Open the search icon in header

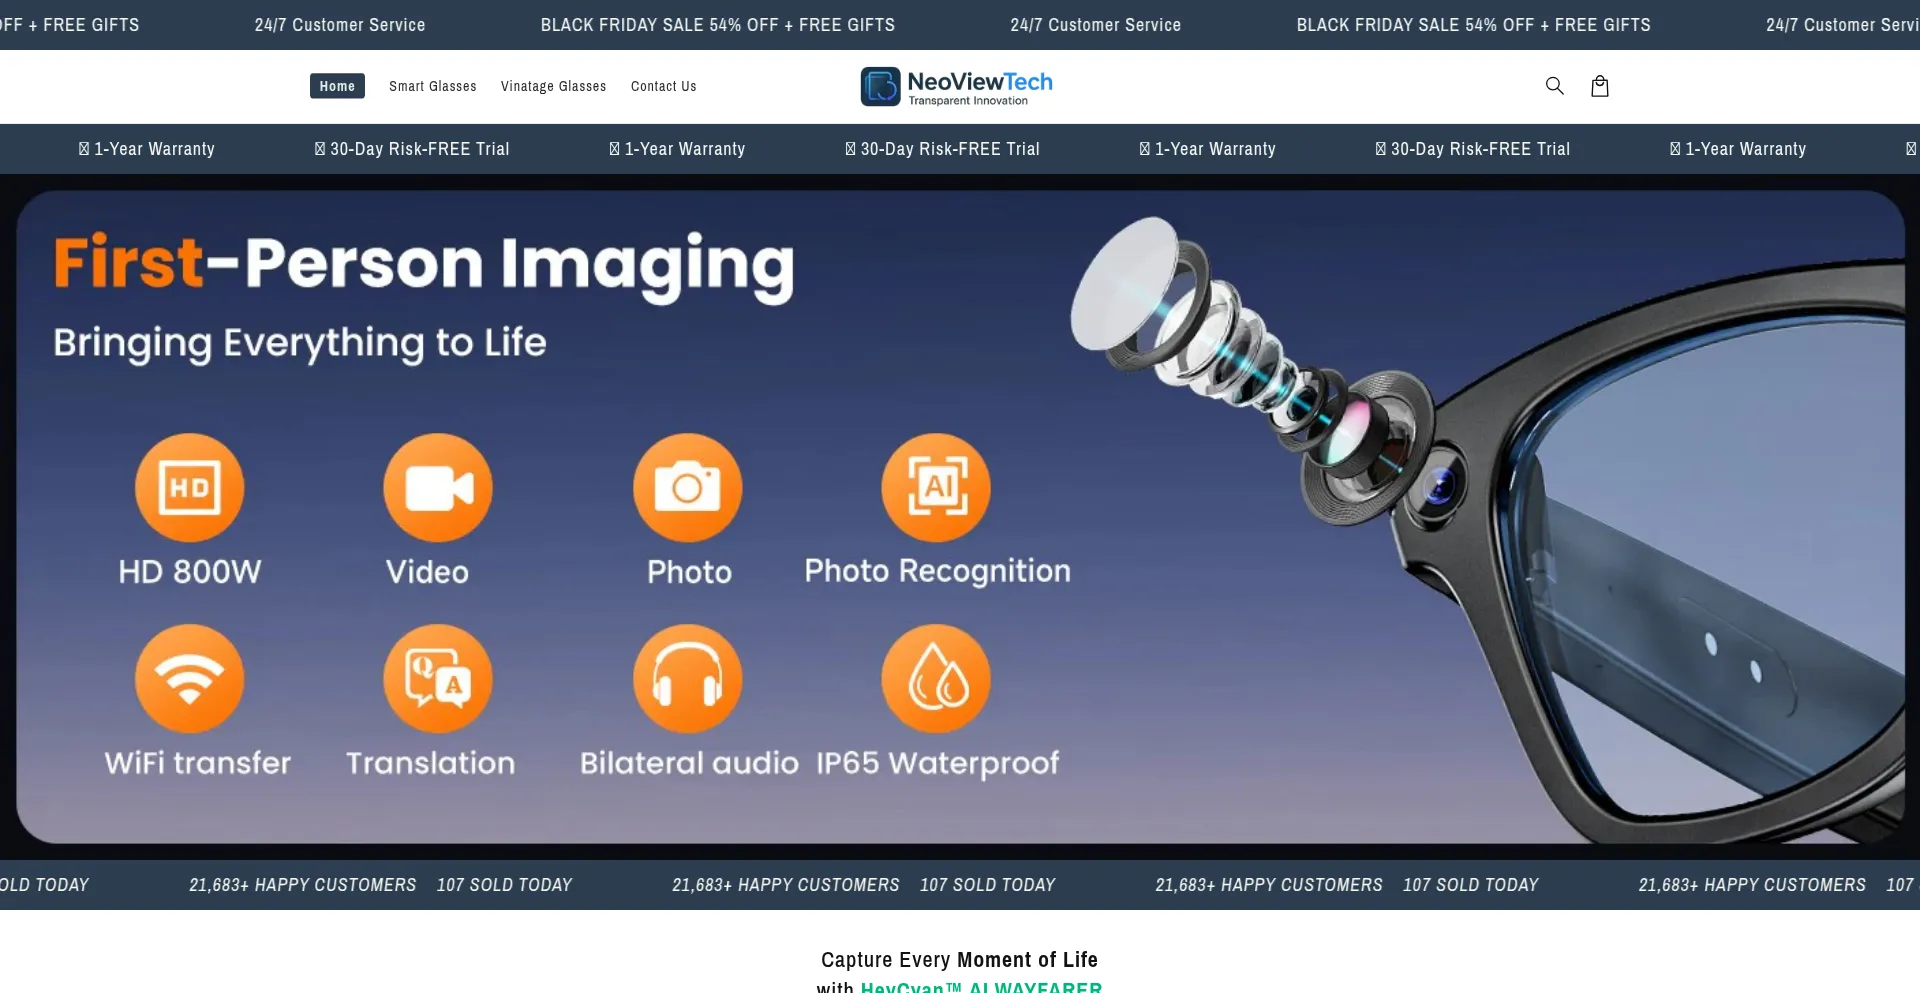click(1554, 86)
